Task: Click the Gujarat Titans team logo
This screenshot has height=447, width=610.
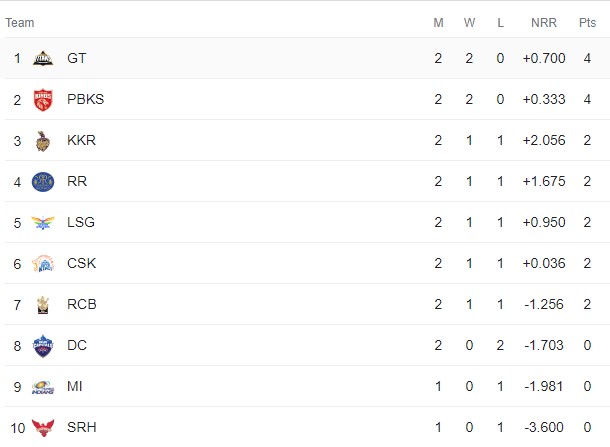Action: [43, 58]
